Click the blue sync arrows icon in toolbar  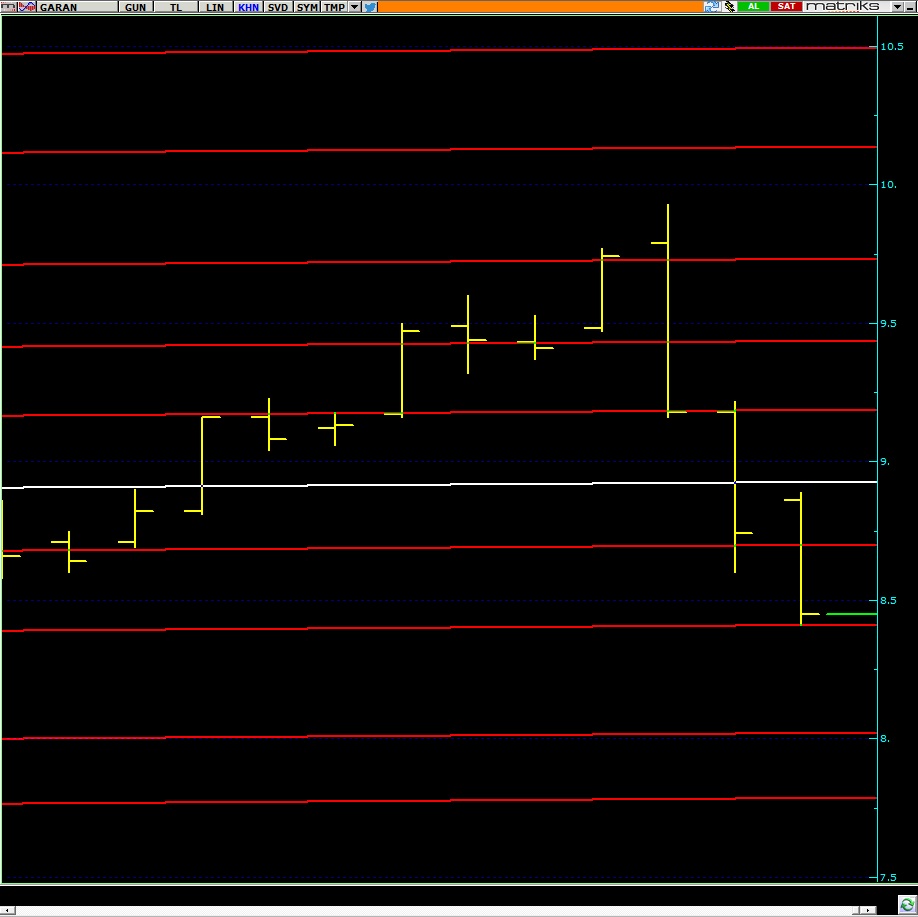pos(711,6)
